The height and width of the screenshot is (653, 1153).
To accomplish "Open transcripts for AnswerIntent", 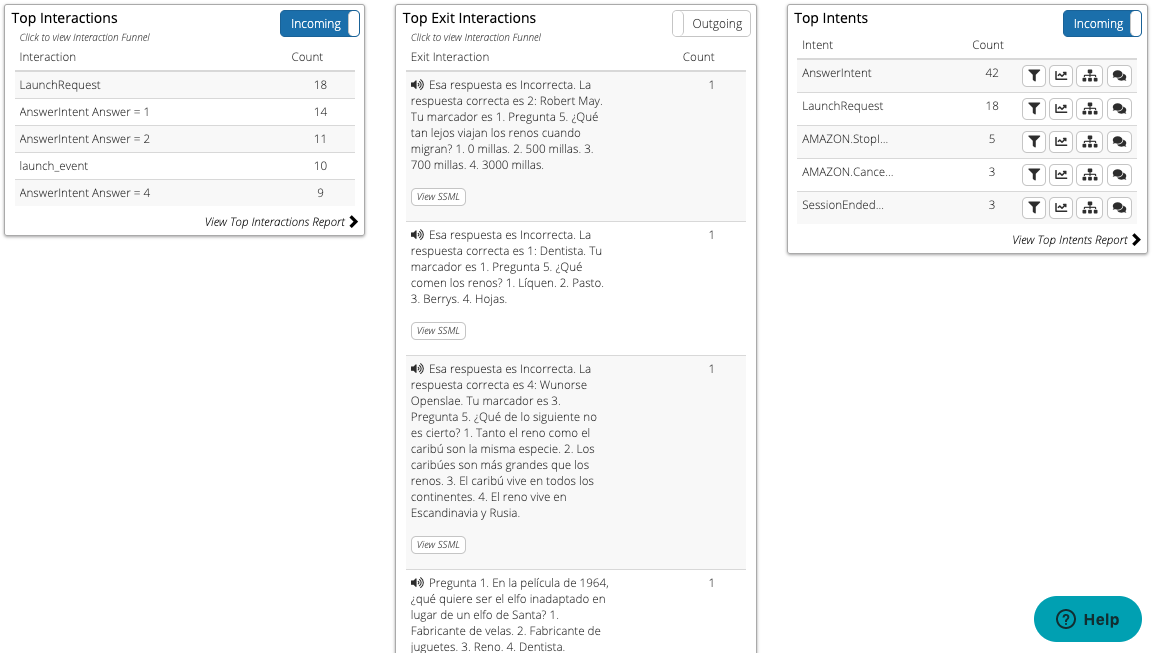I will pos(1119,75).
